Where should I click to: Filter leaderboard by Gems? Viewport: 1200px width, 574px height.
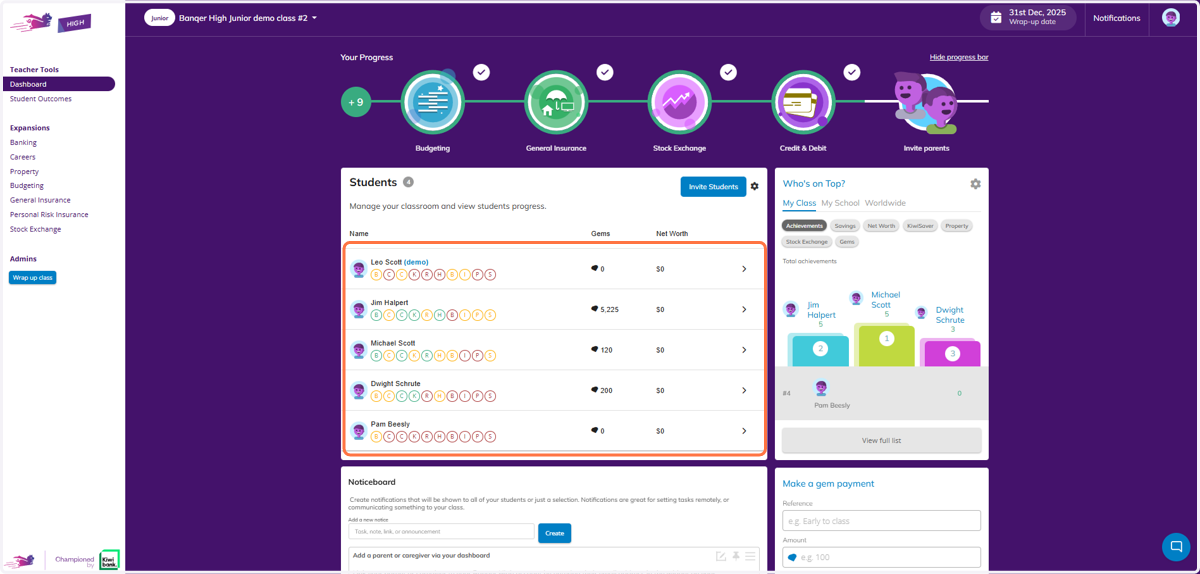click(x=847, y=242)
